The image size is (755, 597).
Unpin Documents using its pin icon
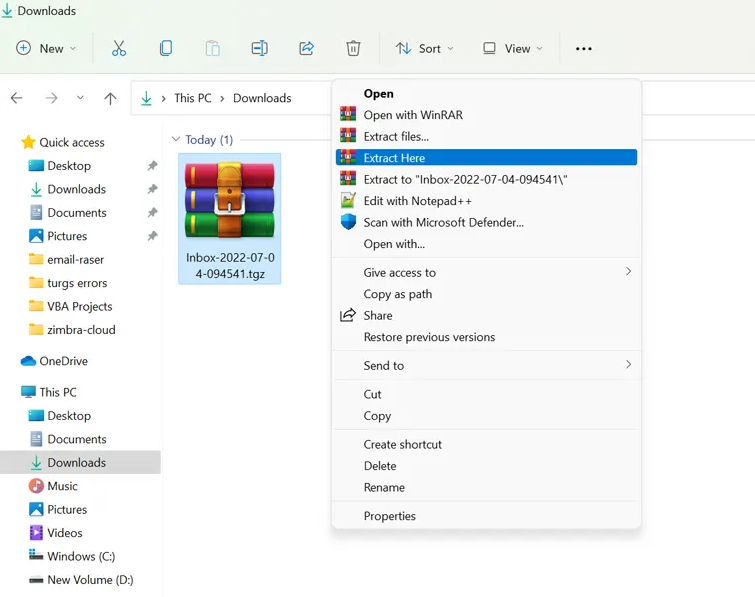152,212
